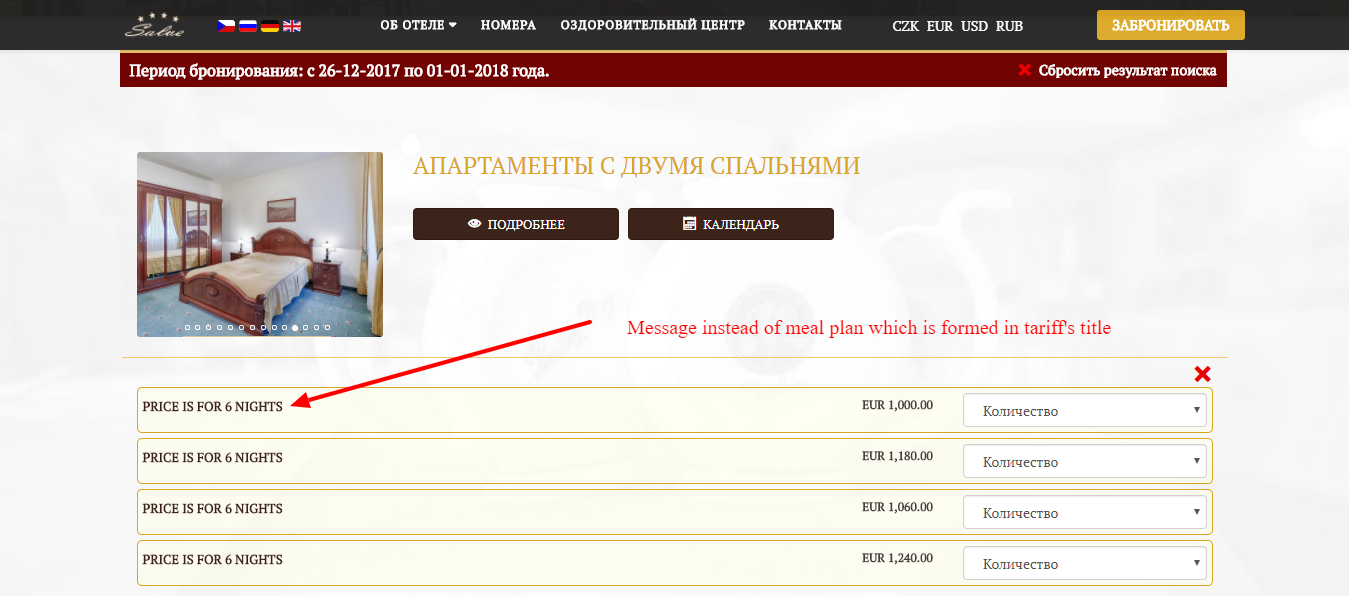Switch currency to USD
This screenshot has height=596, width=1349.
(974, 26)
